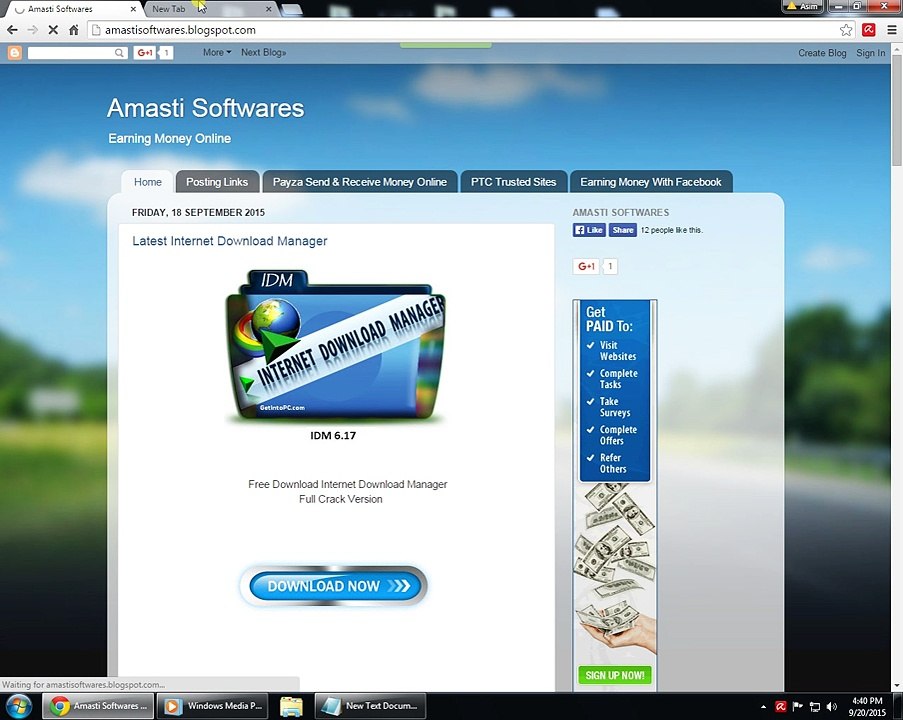Screen dimensions: 903x720
Task: Open the Chrome hamburger menu
Action: tap(891, 30)
